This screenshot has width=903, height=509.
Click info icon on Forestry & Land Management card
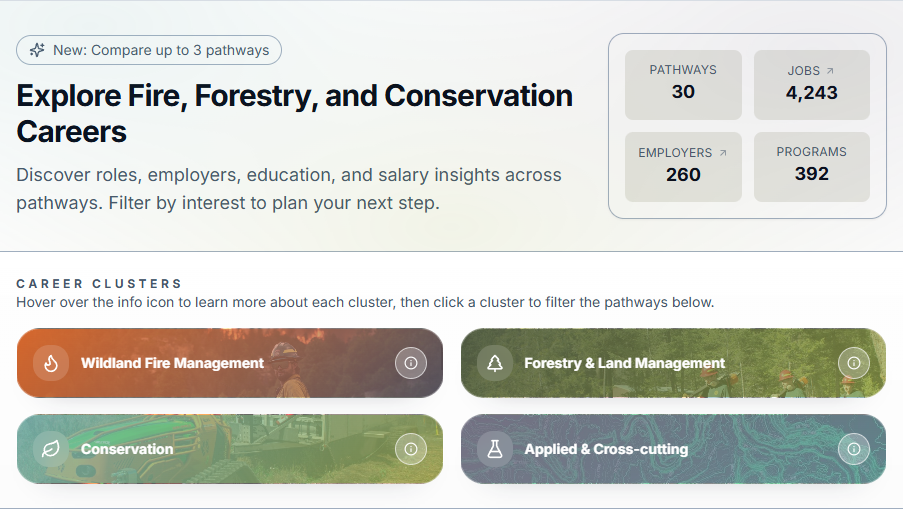click(853, 363)
